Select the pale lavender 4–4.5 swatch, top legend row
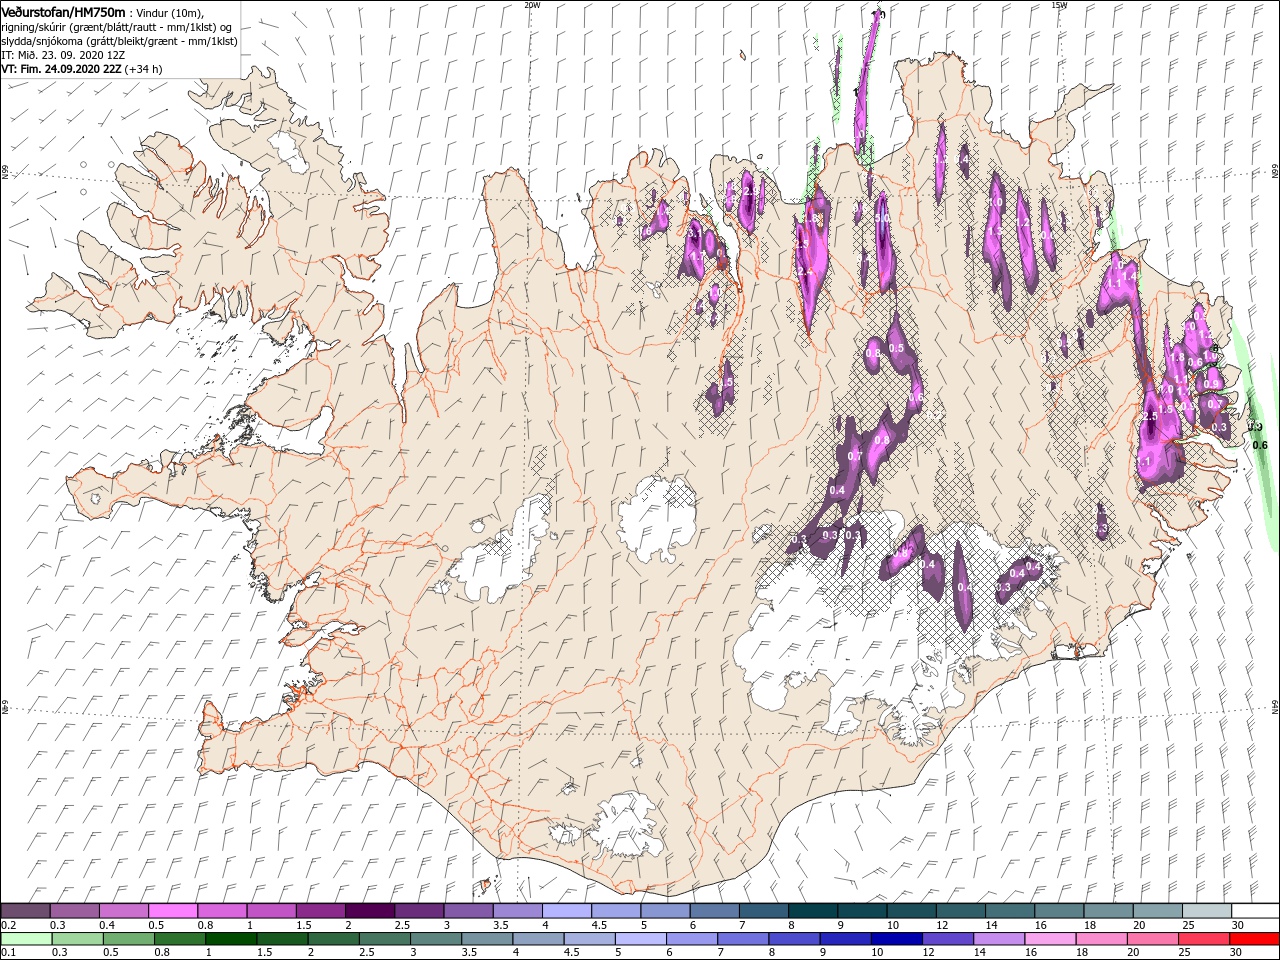 (566, 911)
